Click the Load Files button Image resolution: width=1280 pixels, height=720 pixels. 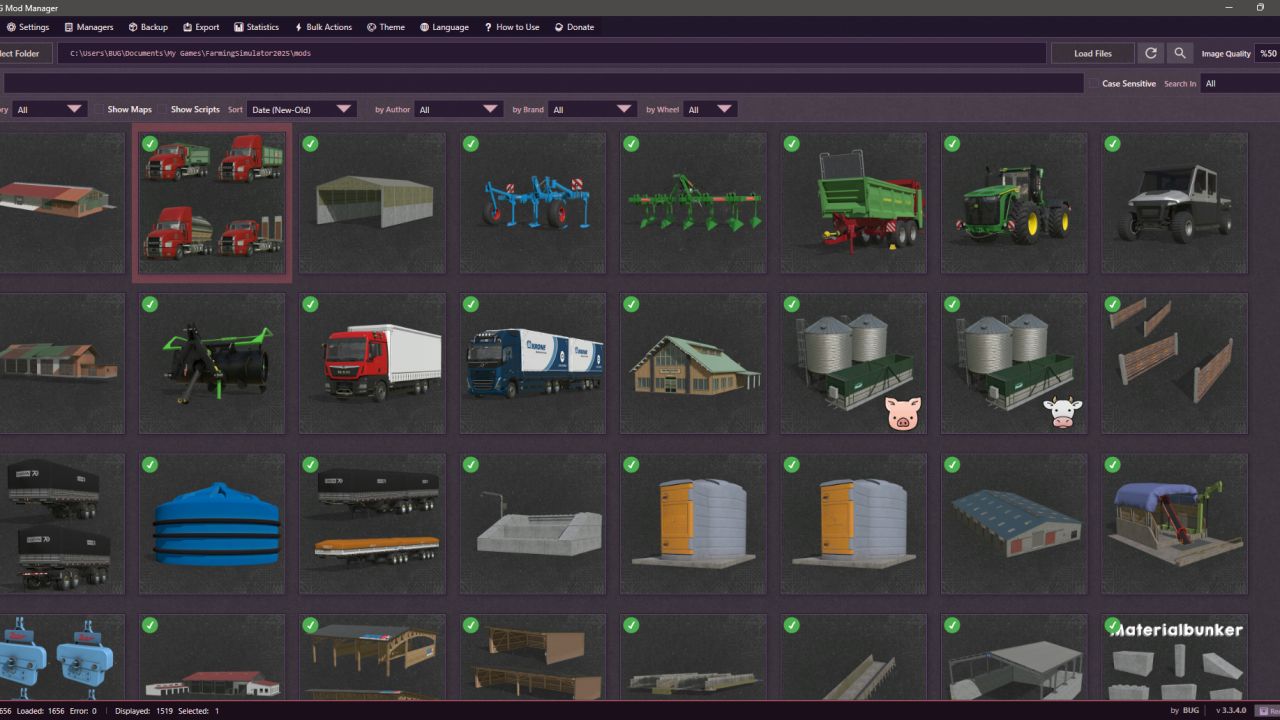point(1093,53)
